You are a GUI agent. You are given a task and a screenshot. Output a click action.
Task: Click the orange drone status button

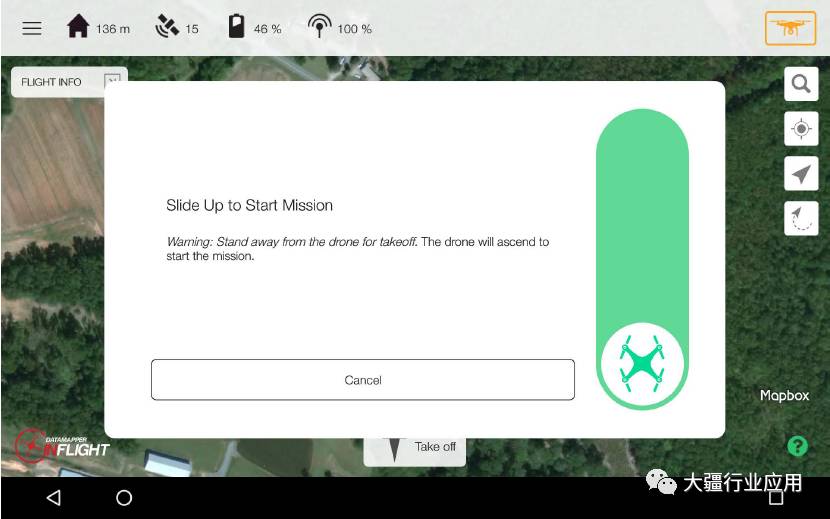790,28
